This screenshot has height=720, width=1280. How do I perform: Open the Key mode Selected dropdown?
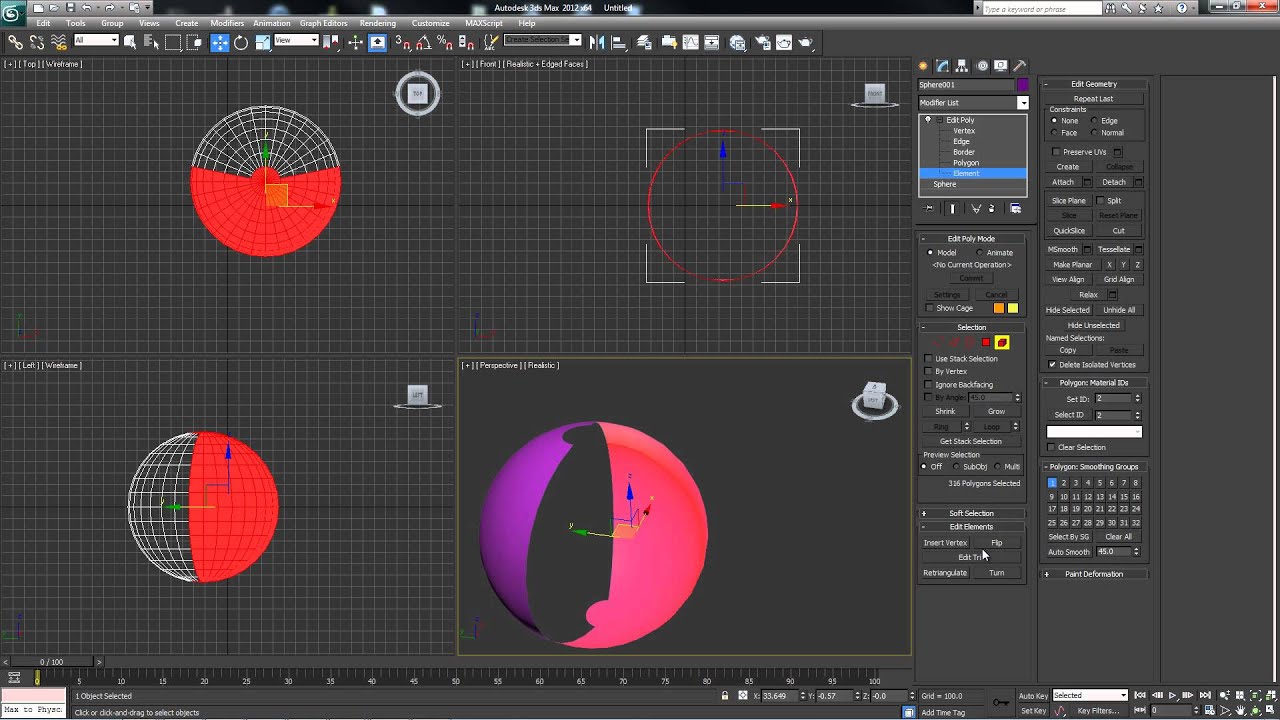pyautogui.click(x=1090, y=696)
